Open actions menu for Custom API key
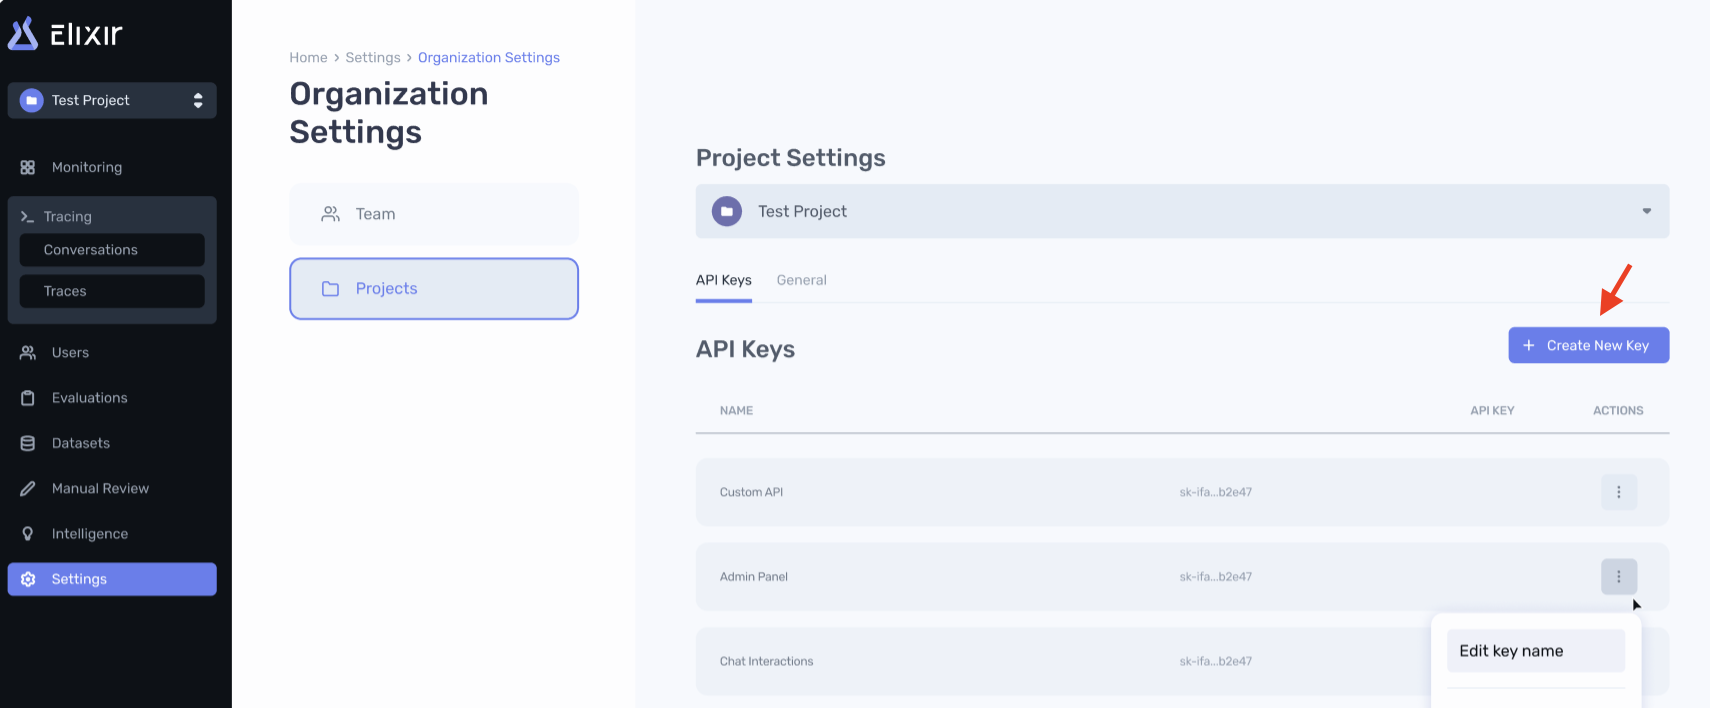Screen dimensions: 1710x708 pyautogui.click(x=1618, y=492)
